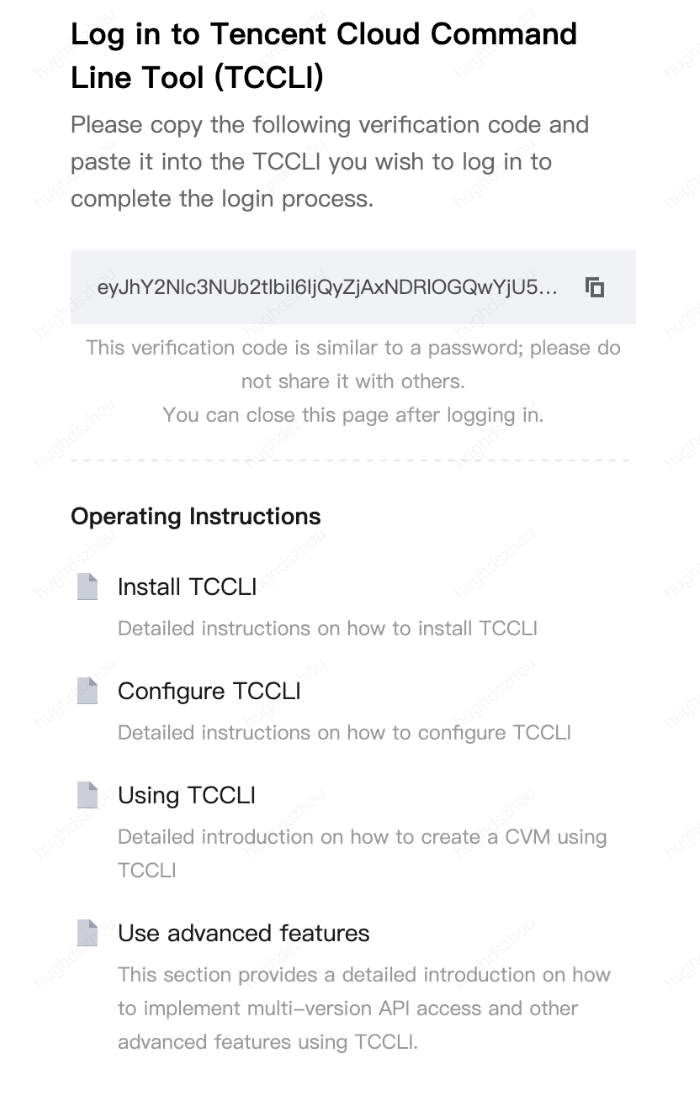Click the copy-and-paste instruction paragraph
700x1097 pixels.
point(330,162)
